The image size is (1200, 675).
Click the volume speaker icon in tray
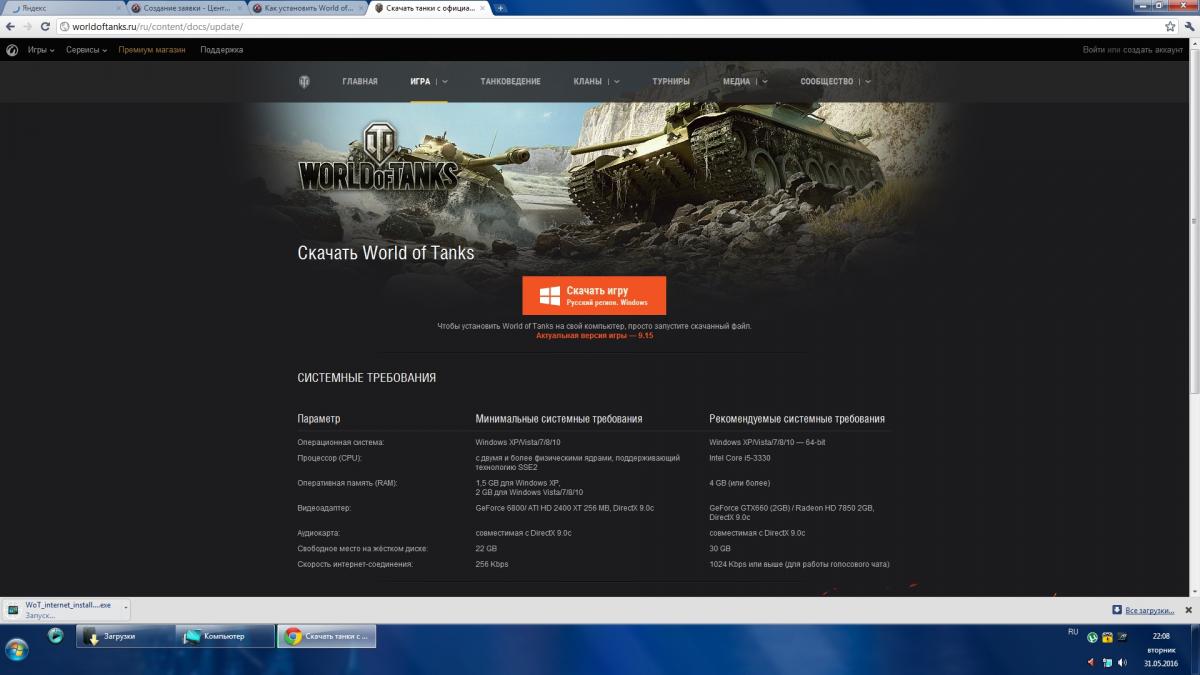1122,662
